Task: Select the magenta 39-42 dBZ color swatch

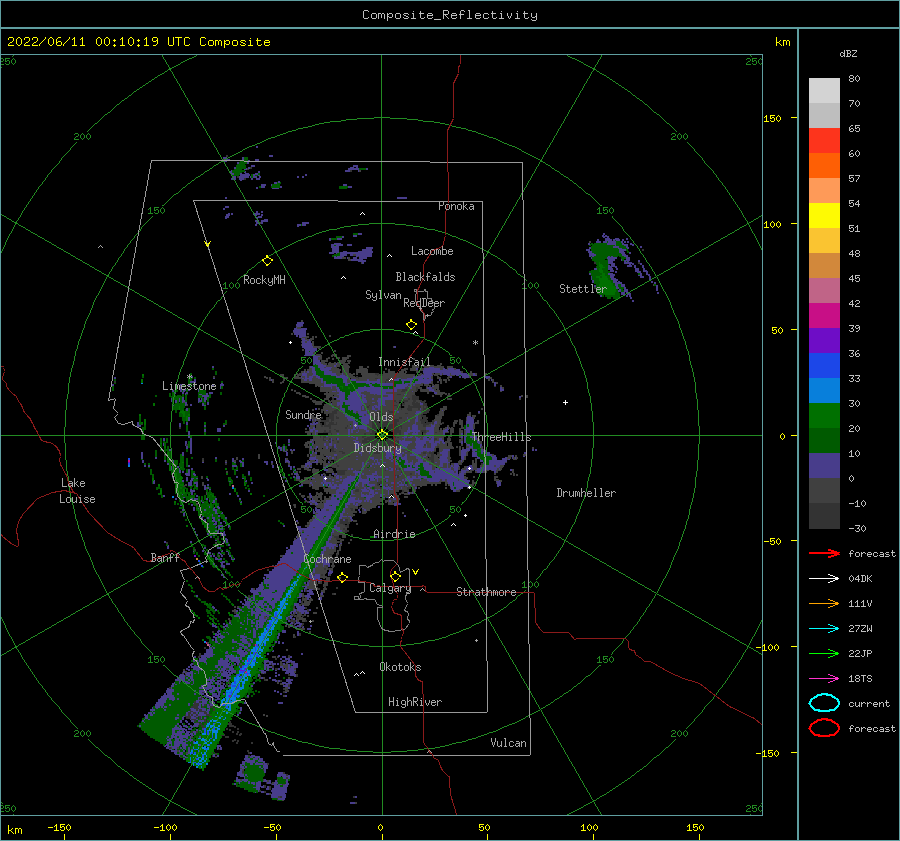Action: [x=824, y=316]
